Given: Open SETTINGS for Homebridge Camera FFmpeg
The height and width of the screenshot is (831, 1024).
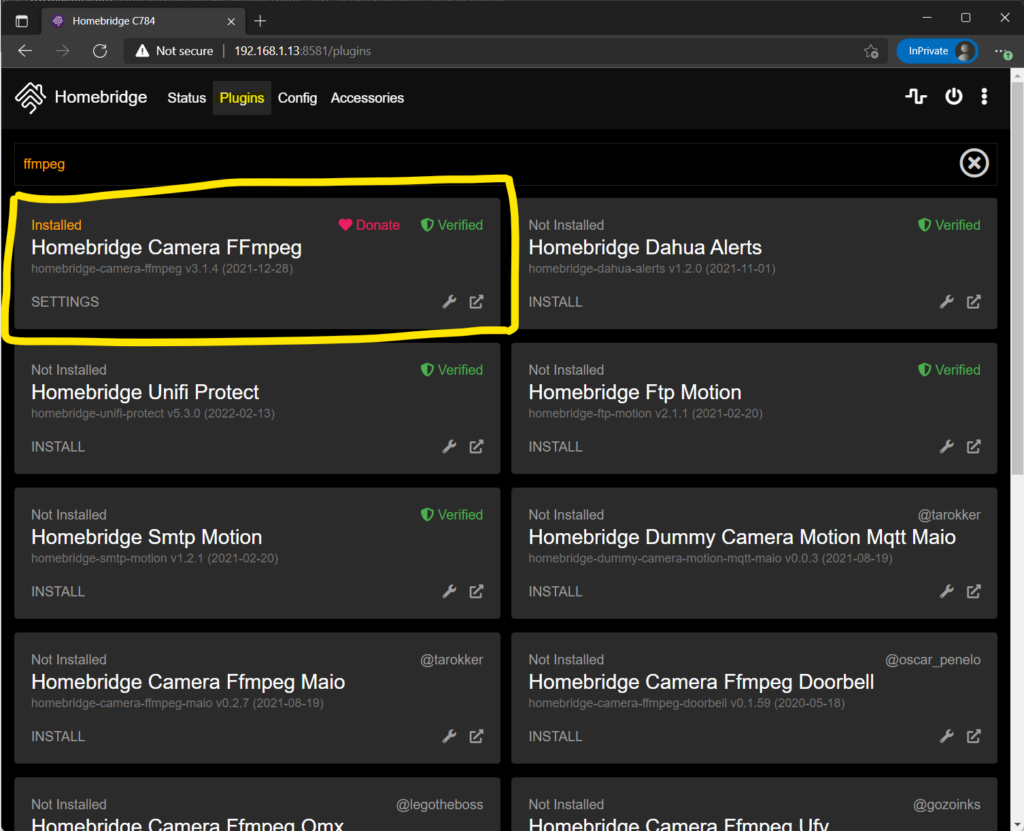Looking at the screenshot, I should point(65,302).
